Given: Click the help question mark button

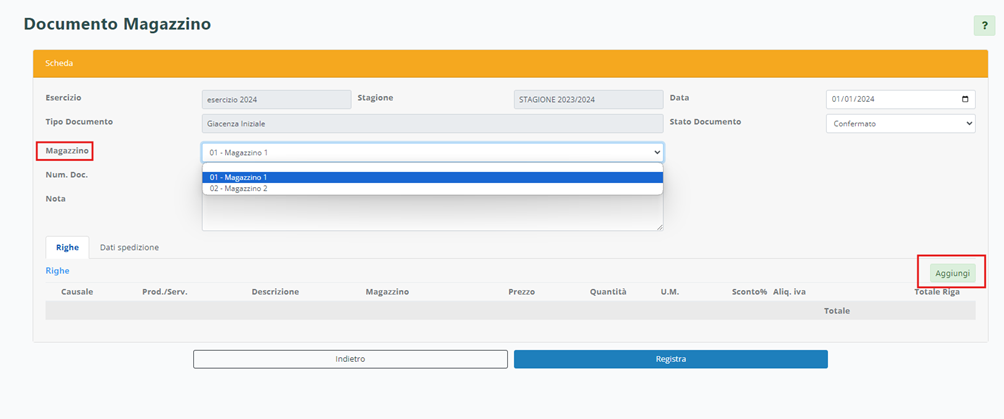Looking at the screenshot, I should tap(984, 26).
